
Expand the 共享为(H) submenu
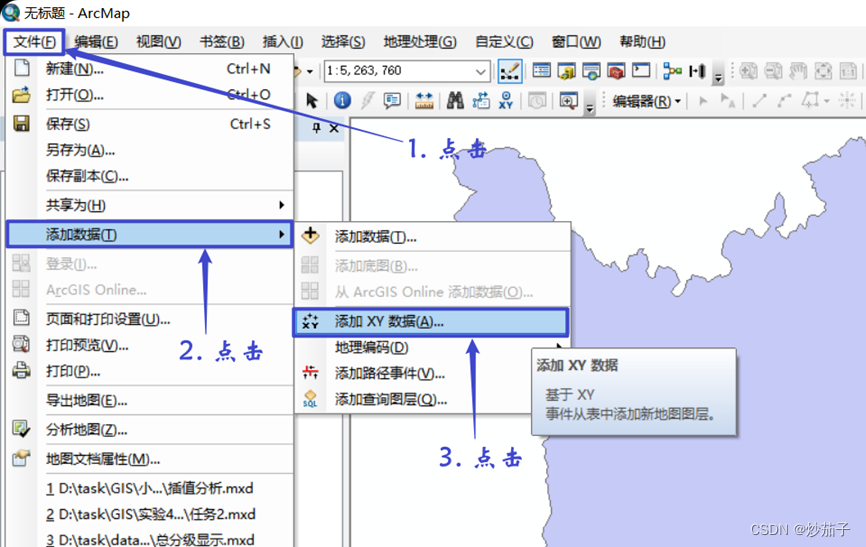150,205
